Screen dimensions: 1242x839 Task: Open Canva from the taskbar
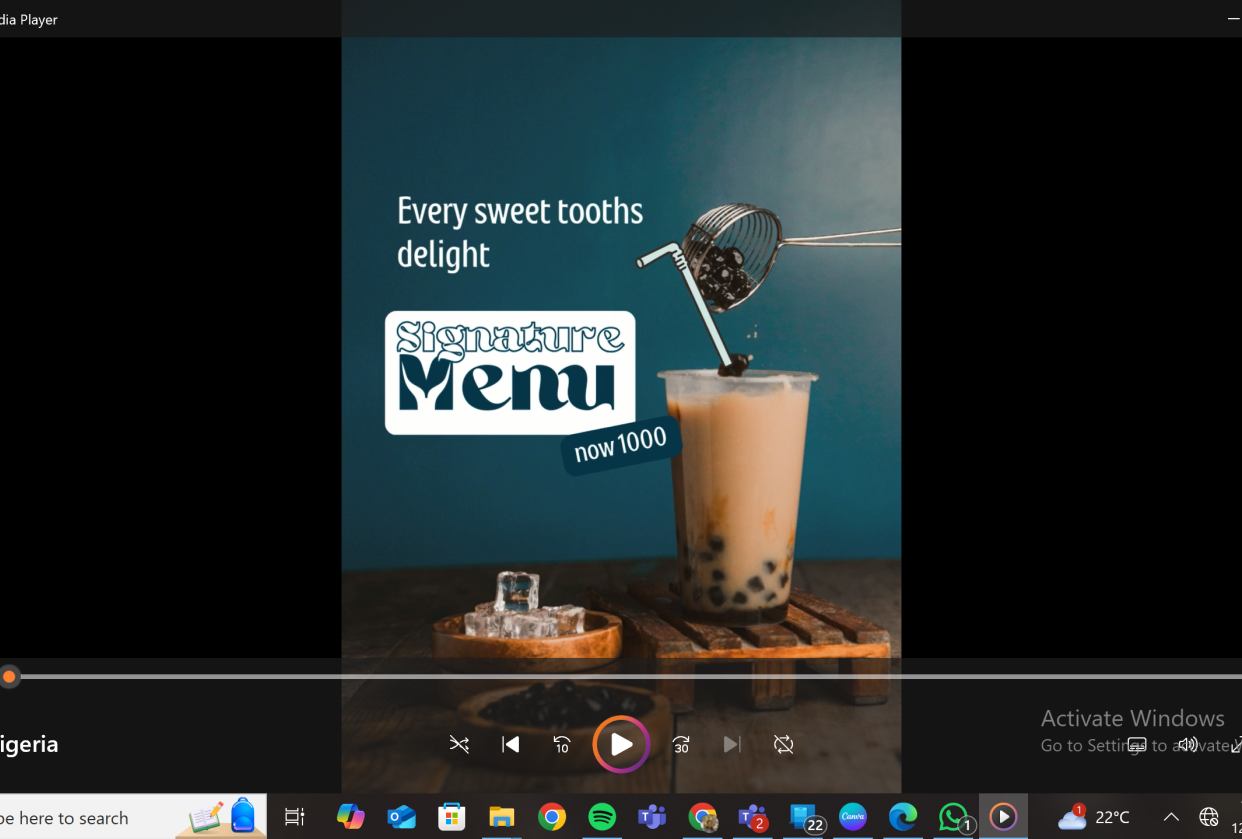(853, 817)
